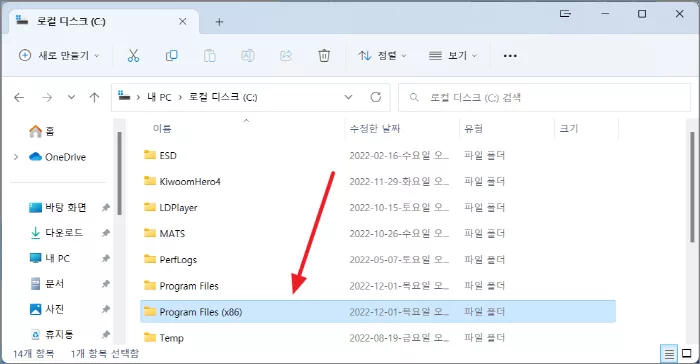This screenshot has height=364, width=700.
Task: Select the Program Files (x86) folder
Action: point(378,311)
